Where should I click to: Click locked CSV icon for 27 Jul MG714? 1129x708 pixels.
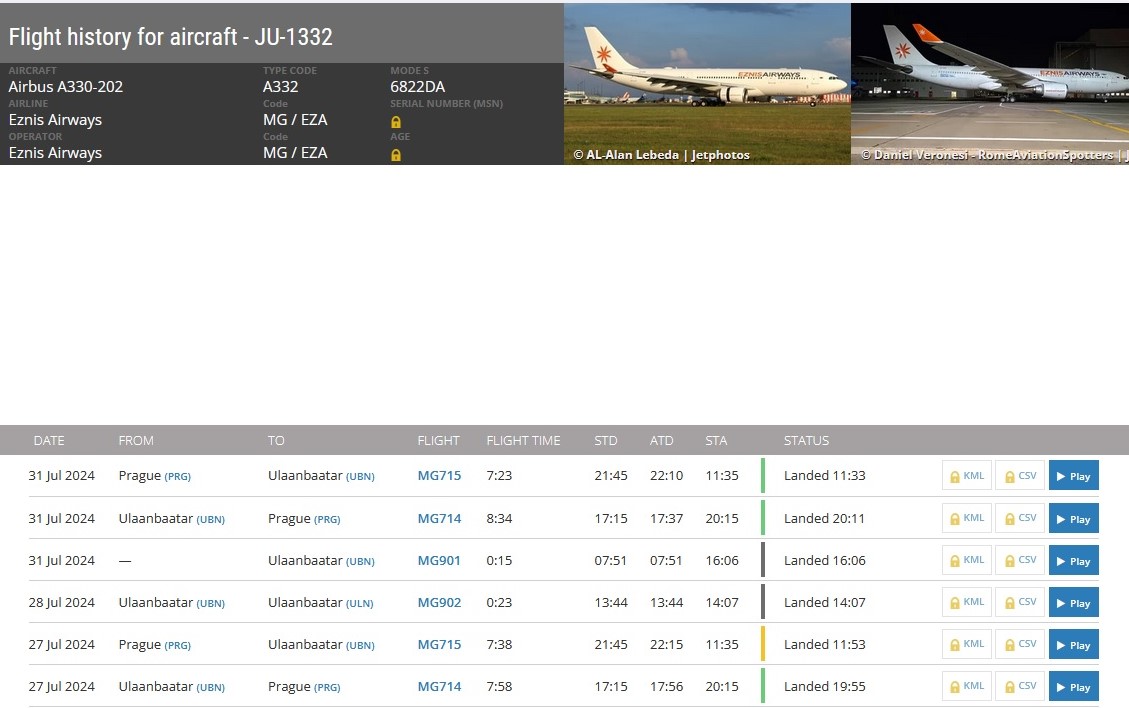[1020, 686]
